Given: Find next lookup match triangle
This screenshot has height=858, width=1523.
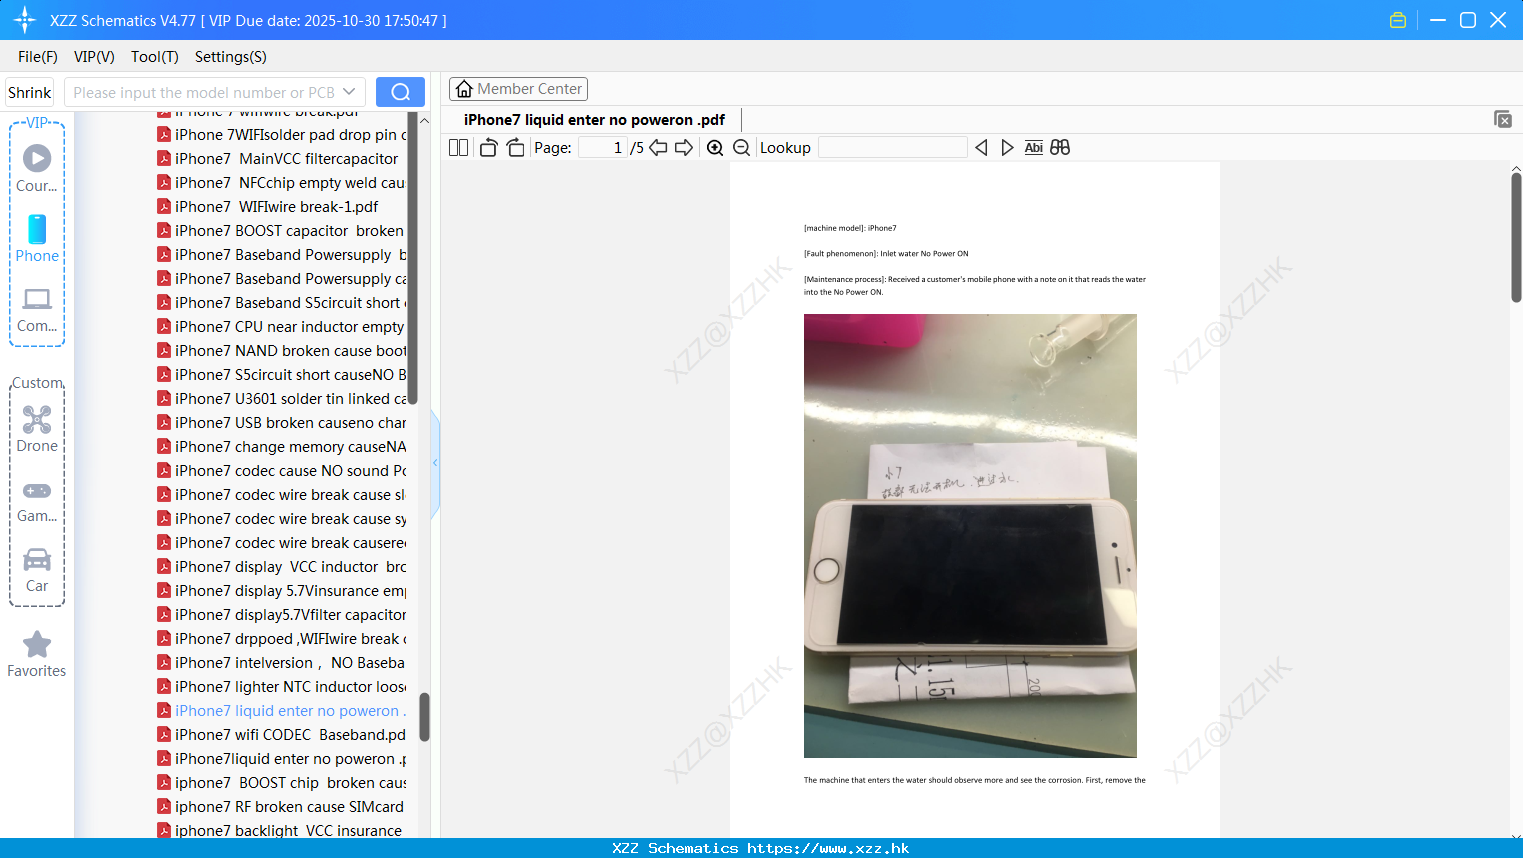Looking at the screenshot, I should [x=1007, y=148].
